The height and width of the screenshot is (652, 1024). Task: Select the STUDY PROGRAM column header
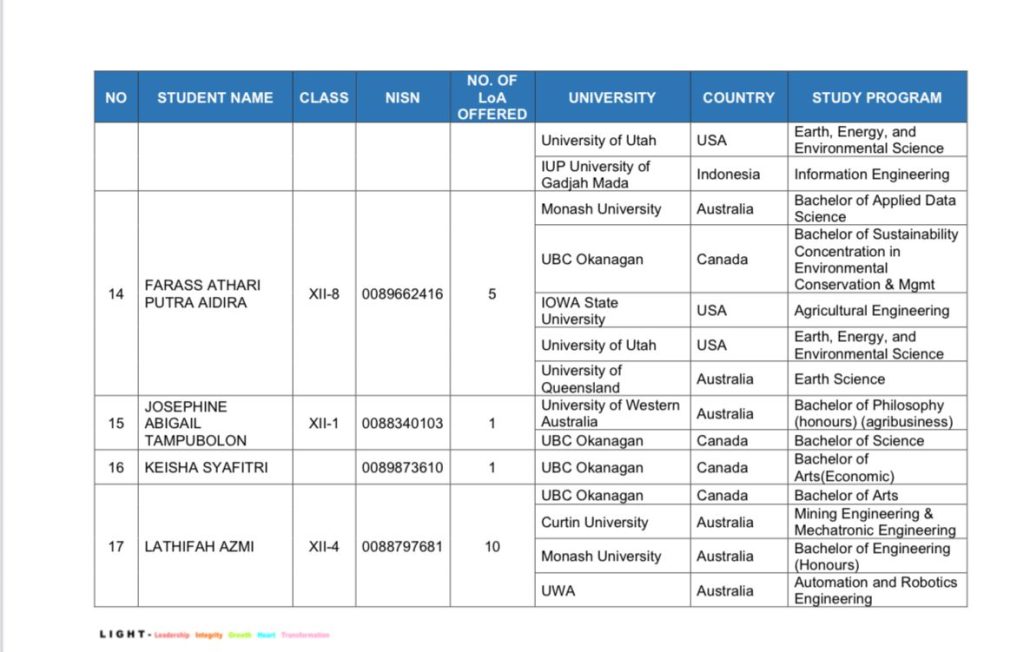(x=876, y=97)
